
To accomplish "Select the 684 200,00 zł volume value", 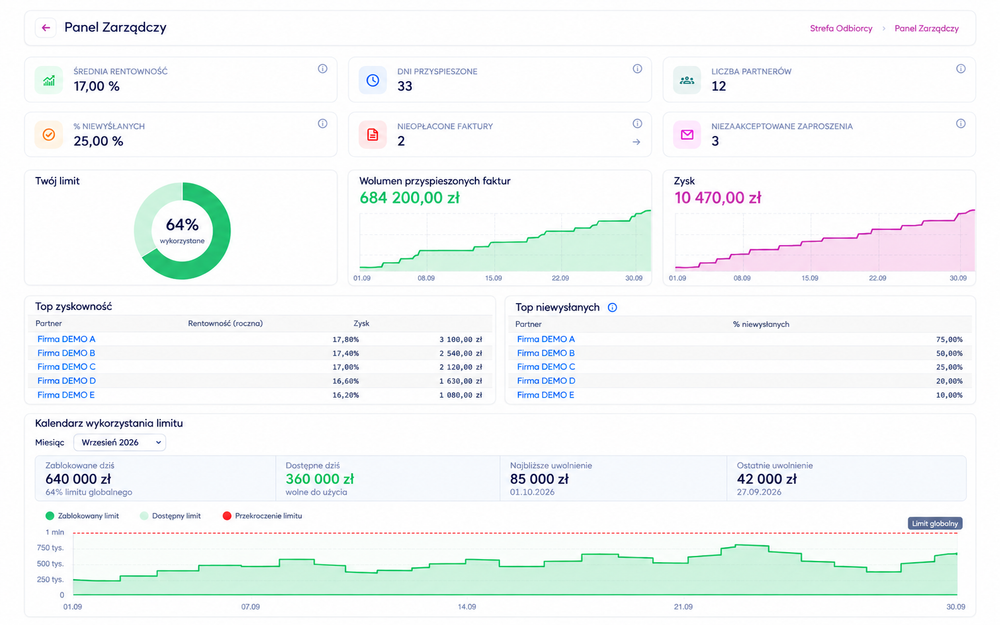I will [x=409, y=198].
